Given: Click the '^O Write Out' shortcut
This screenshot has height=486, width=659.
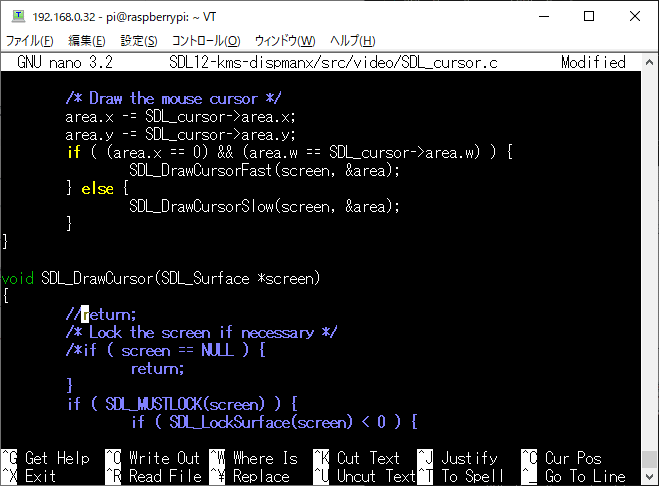Looking at the screenshot, I should [x=153, y=458].
